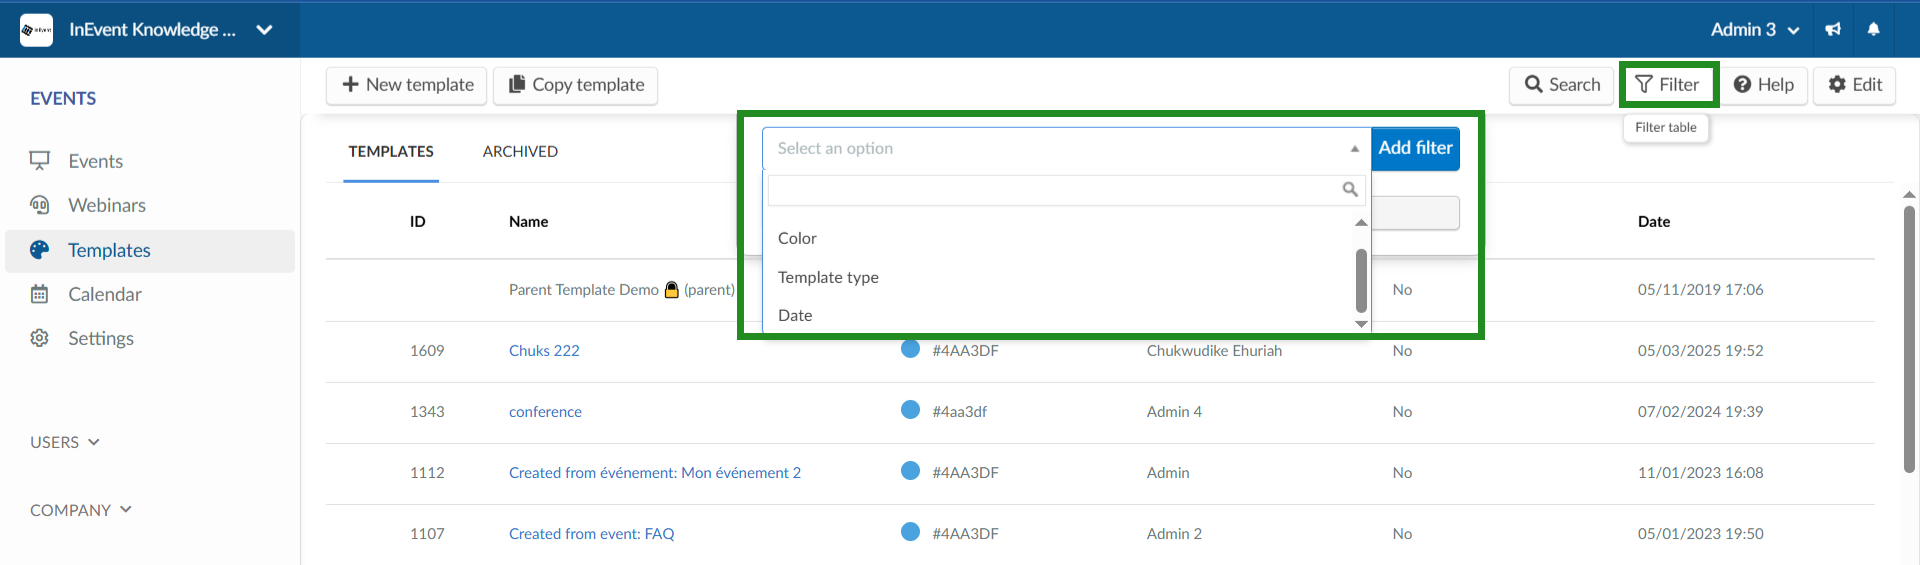Click the InEvent logo icon

click(37, 30)
